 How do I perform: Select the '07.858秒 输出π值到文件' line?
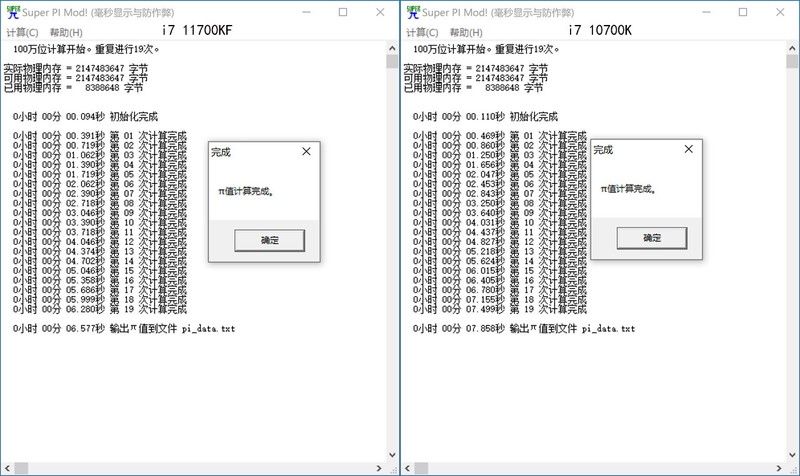point(524,329)
